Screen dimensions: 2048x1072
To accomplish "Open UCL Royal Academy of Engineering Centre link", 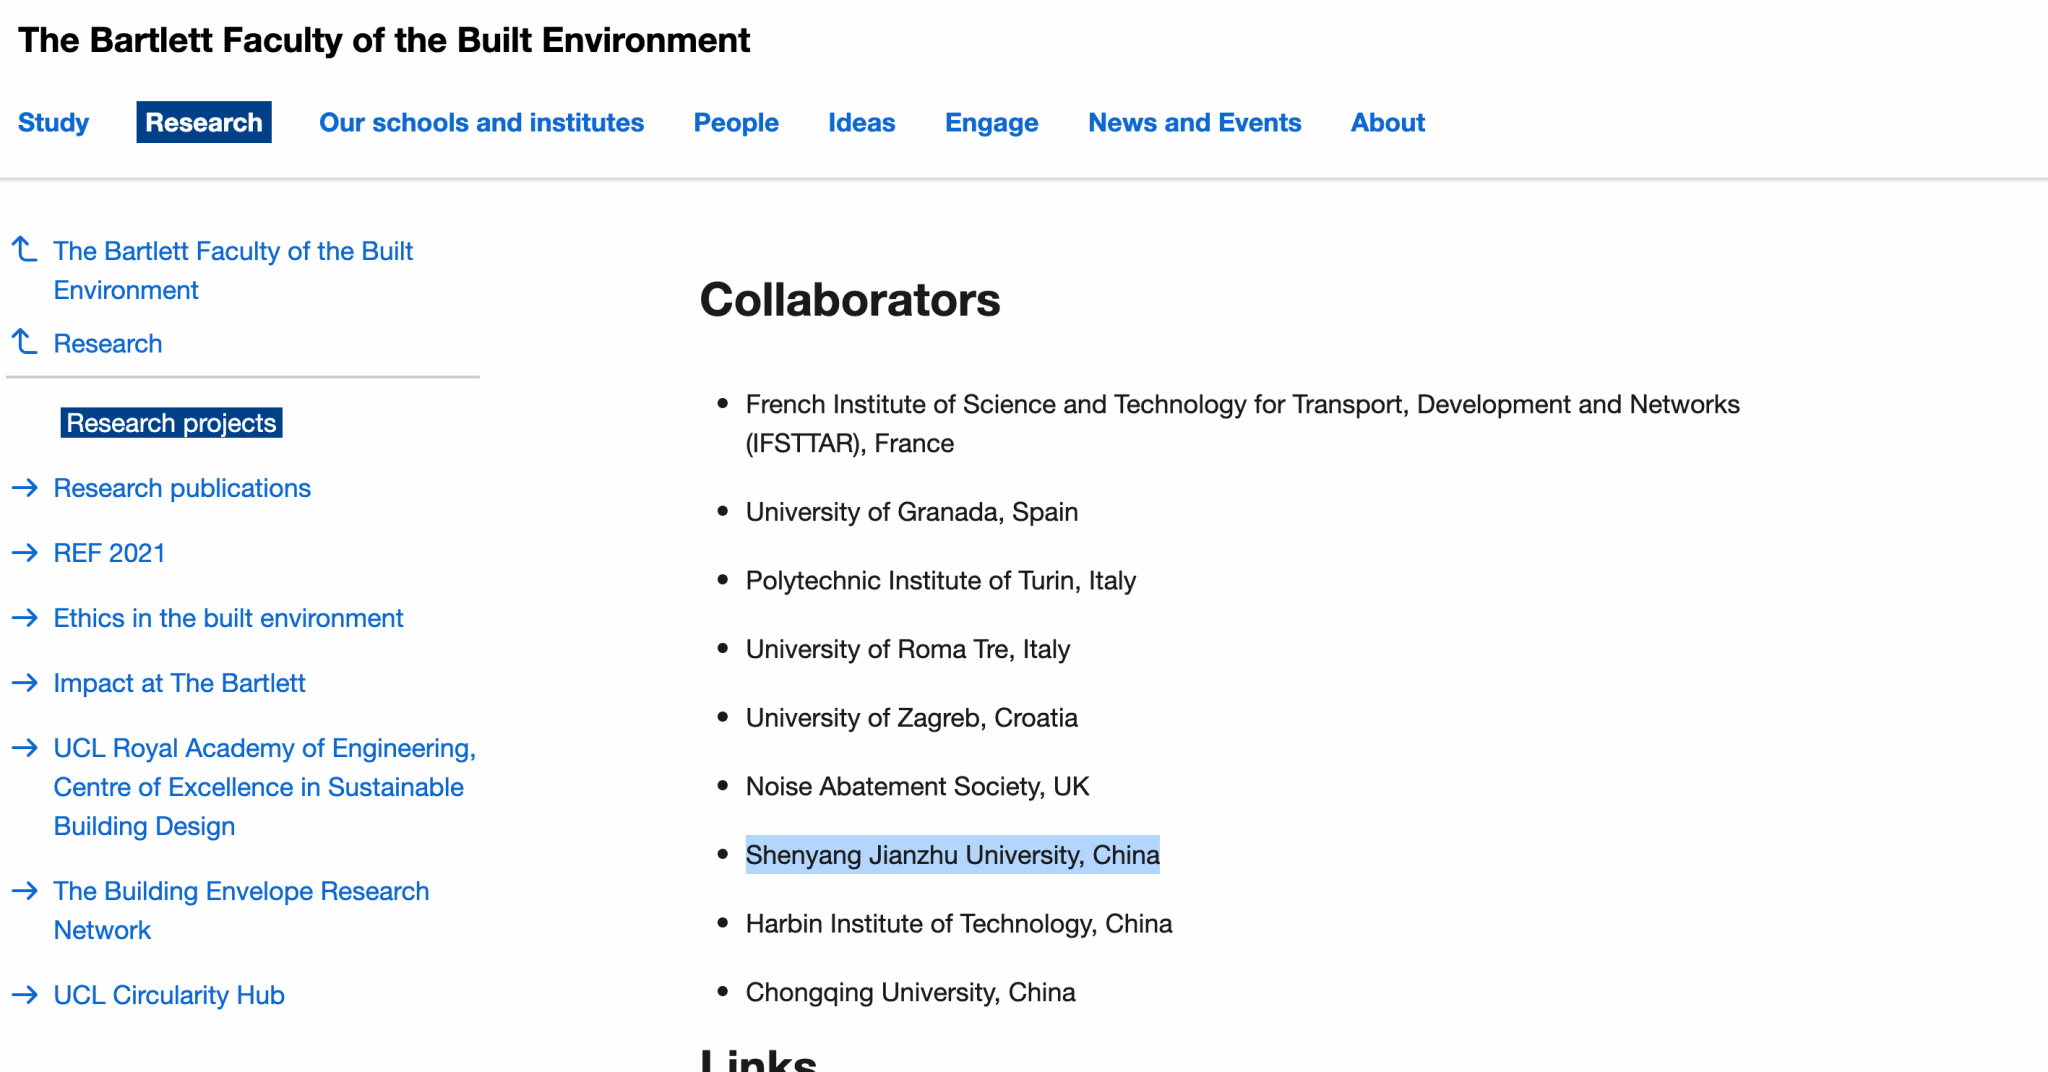I will (x=265, y=787).
